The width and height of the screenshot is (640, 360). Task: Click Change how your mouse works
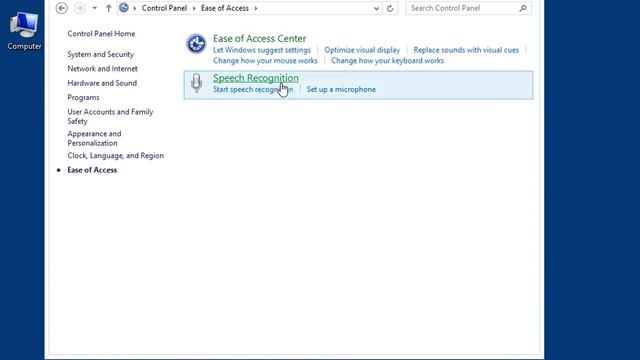[265, 60]
